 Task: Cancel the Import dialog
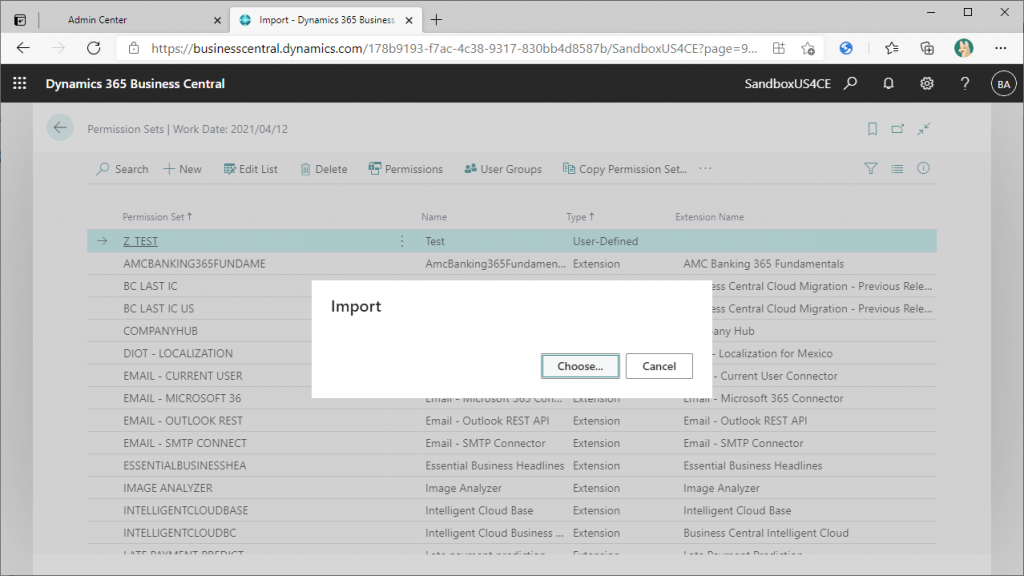point(659,366)
